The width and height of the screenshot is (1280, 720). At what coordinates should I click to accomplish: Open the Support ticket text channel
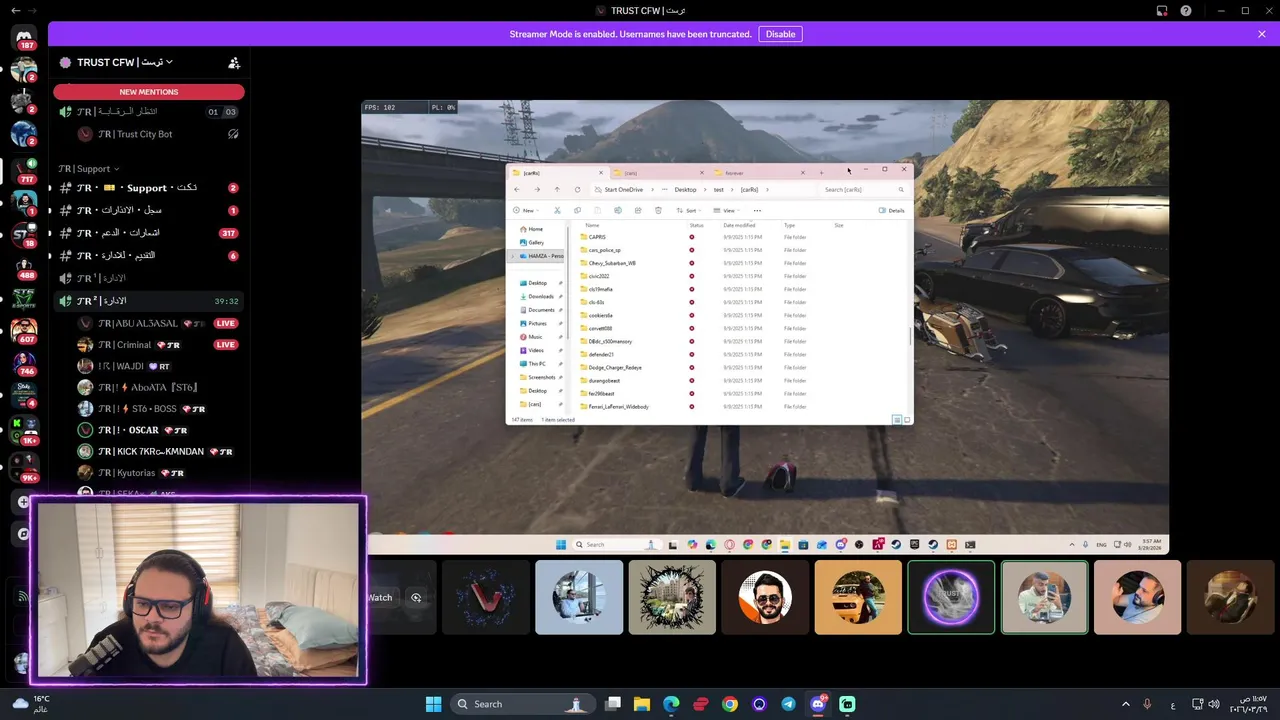(150, 188)
